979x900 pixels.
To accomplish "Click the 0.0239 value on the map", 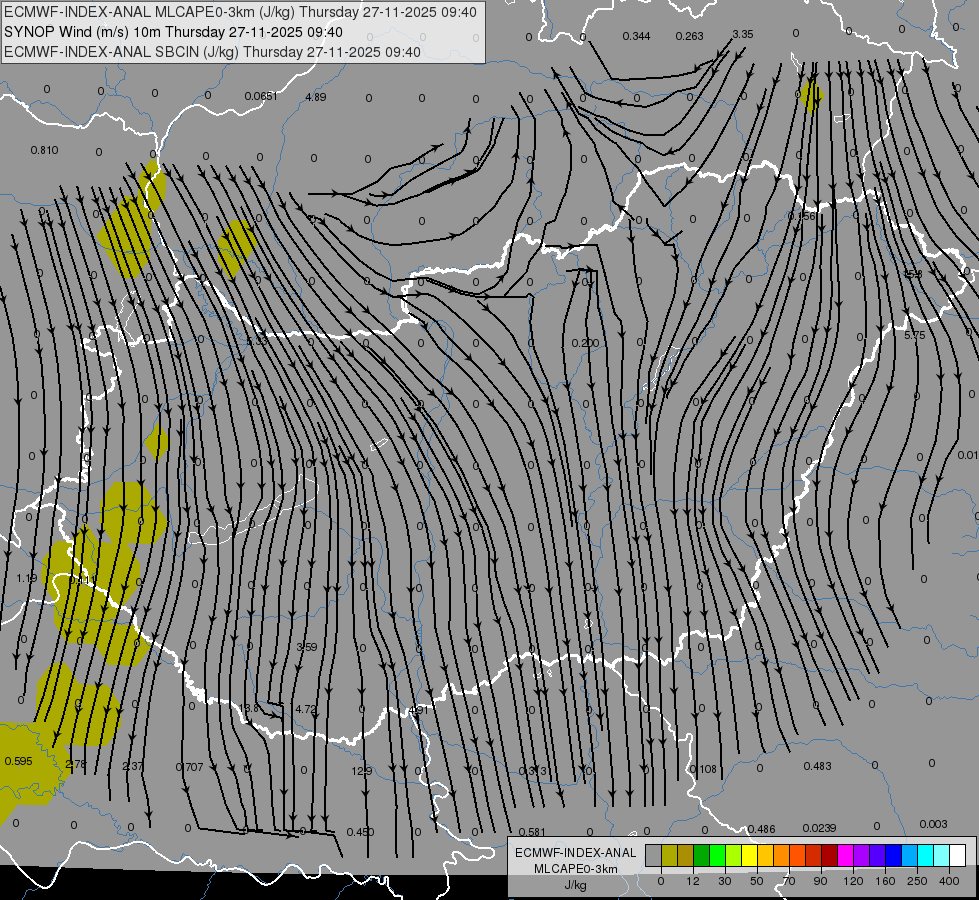I will click(x=819, y=828).
